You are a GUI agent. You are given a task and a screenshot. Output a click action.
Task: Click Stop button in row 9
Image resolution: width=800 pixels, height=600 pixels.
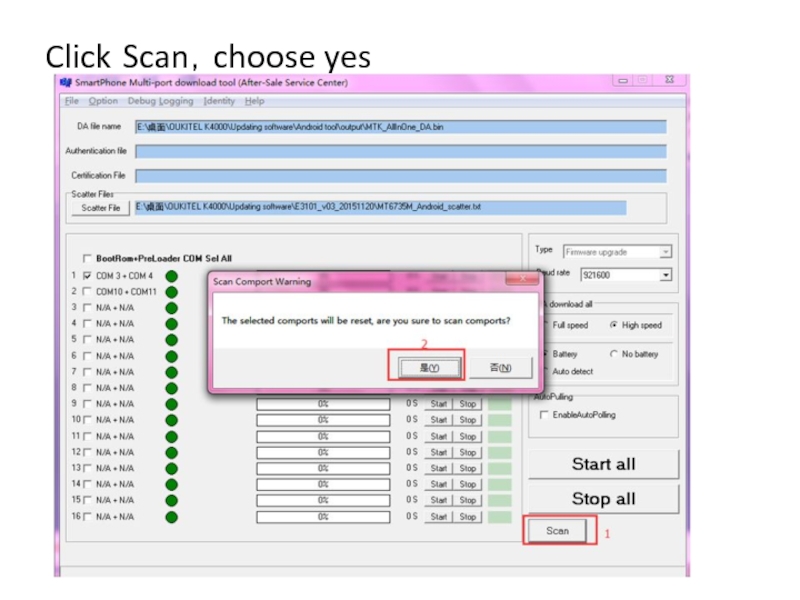coord(467,404)
